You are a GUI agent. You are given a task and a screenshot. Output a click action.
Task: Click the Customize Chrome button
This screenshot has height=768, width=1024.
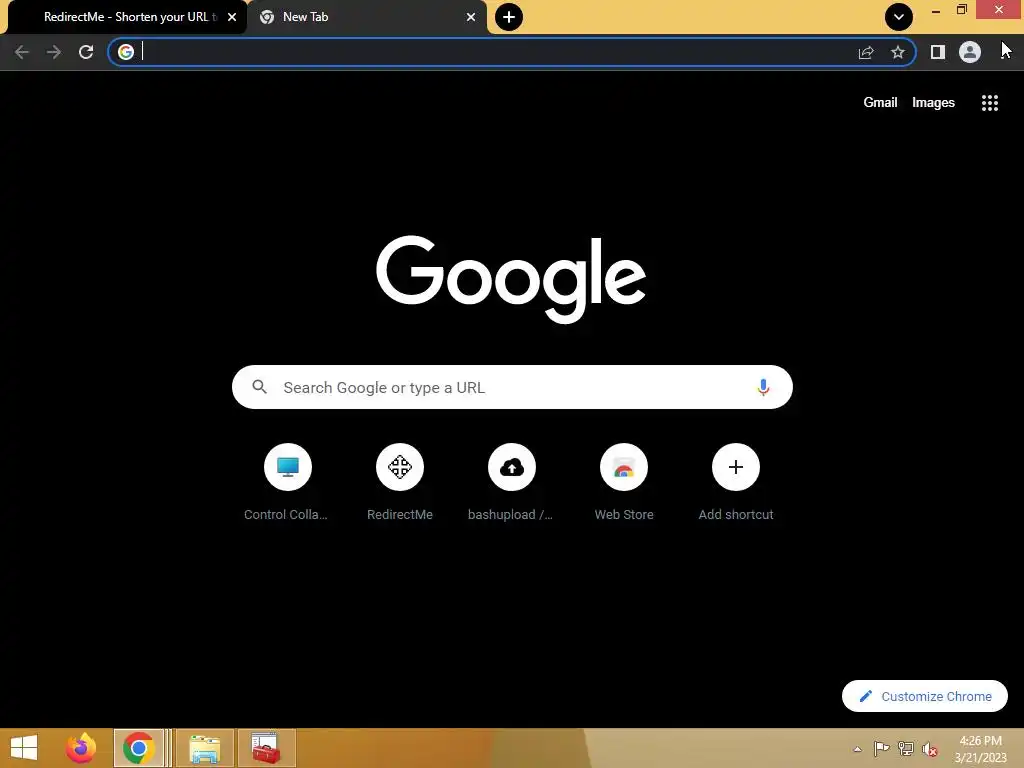coord(924,696)
